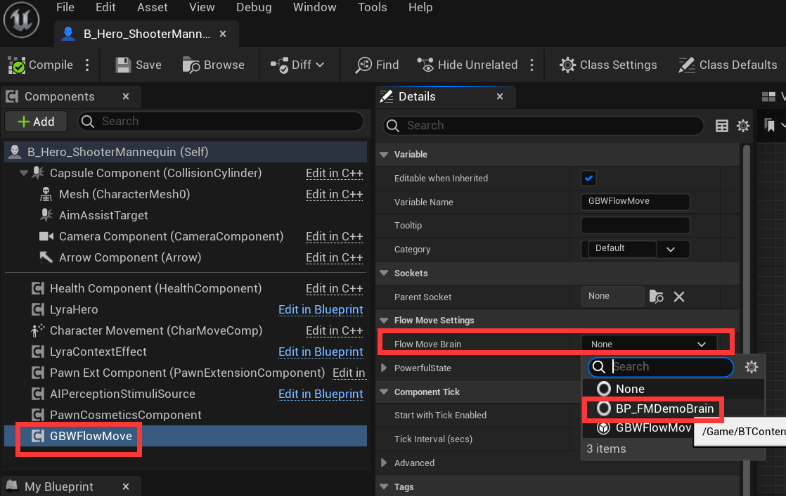Collapse the Sockets section
786x496 pixels.
point(384,273)
